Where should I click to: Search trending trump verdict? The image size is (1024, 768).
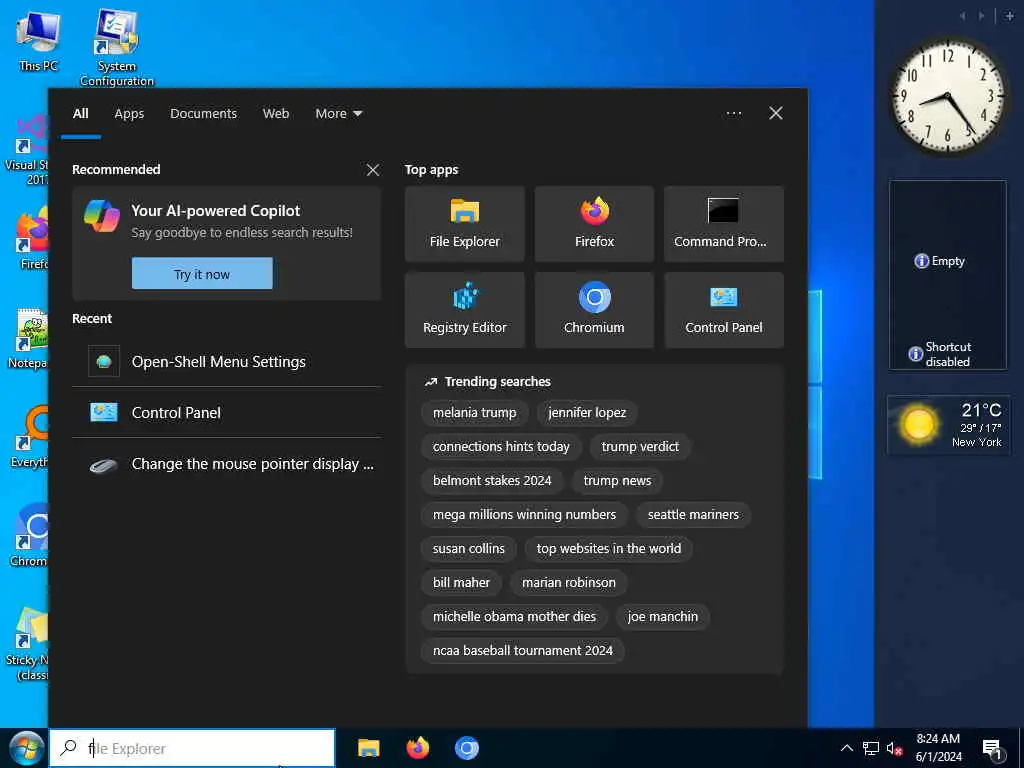click(x=640, y=447)
